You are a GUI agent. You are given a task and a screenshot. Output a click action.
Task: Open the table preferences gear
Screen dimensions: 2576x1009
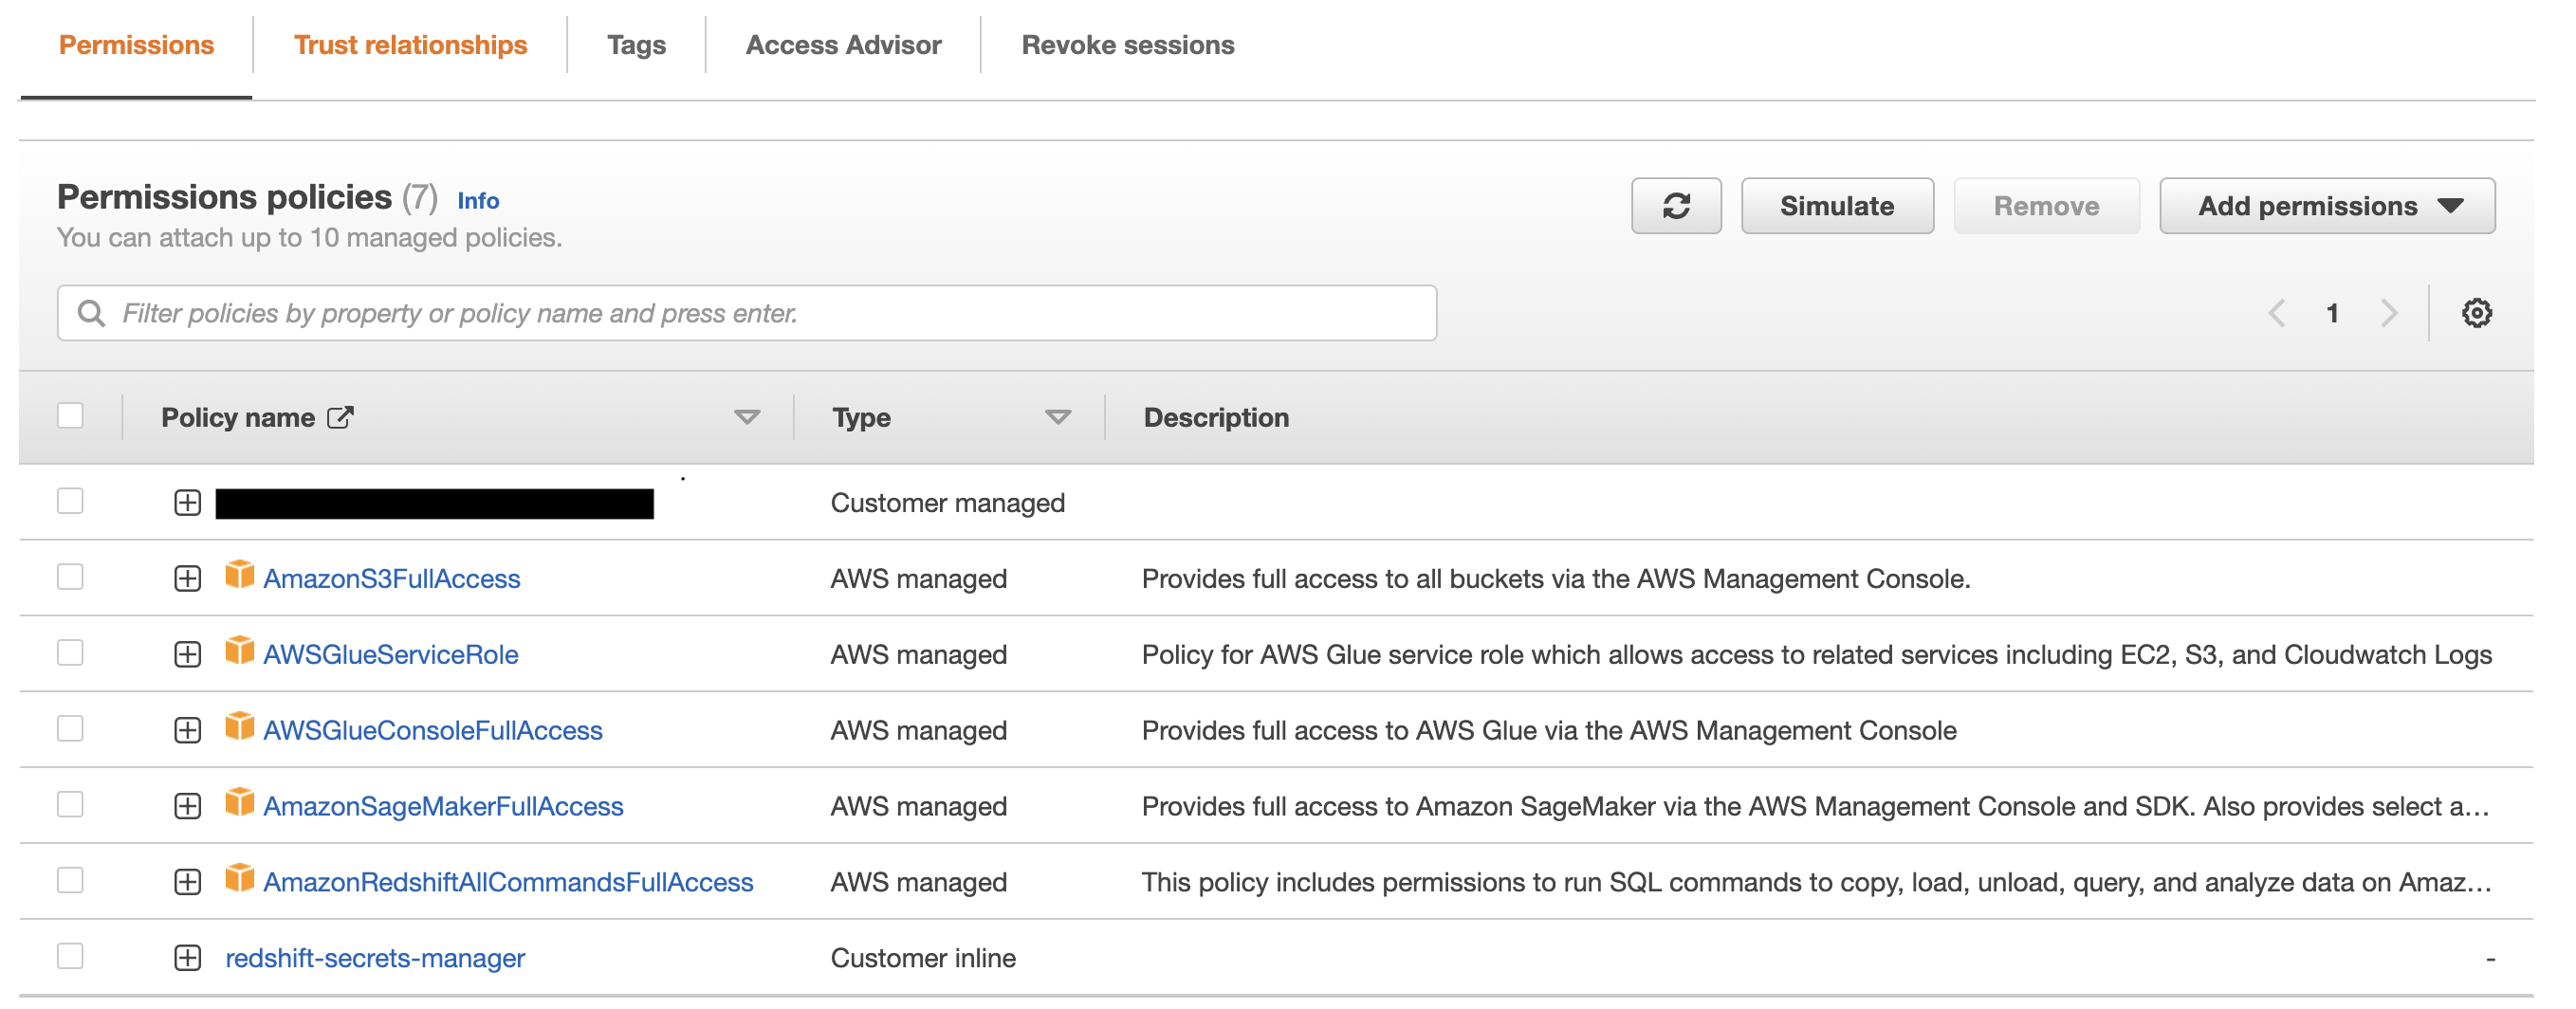pyautogui.click(x=2475, y=313)
